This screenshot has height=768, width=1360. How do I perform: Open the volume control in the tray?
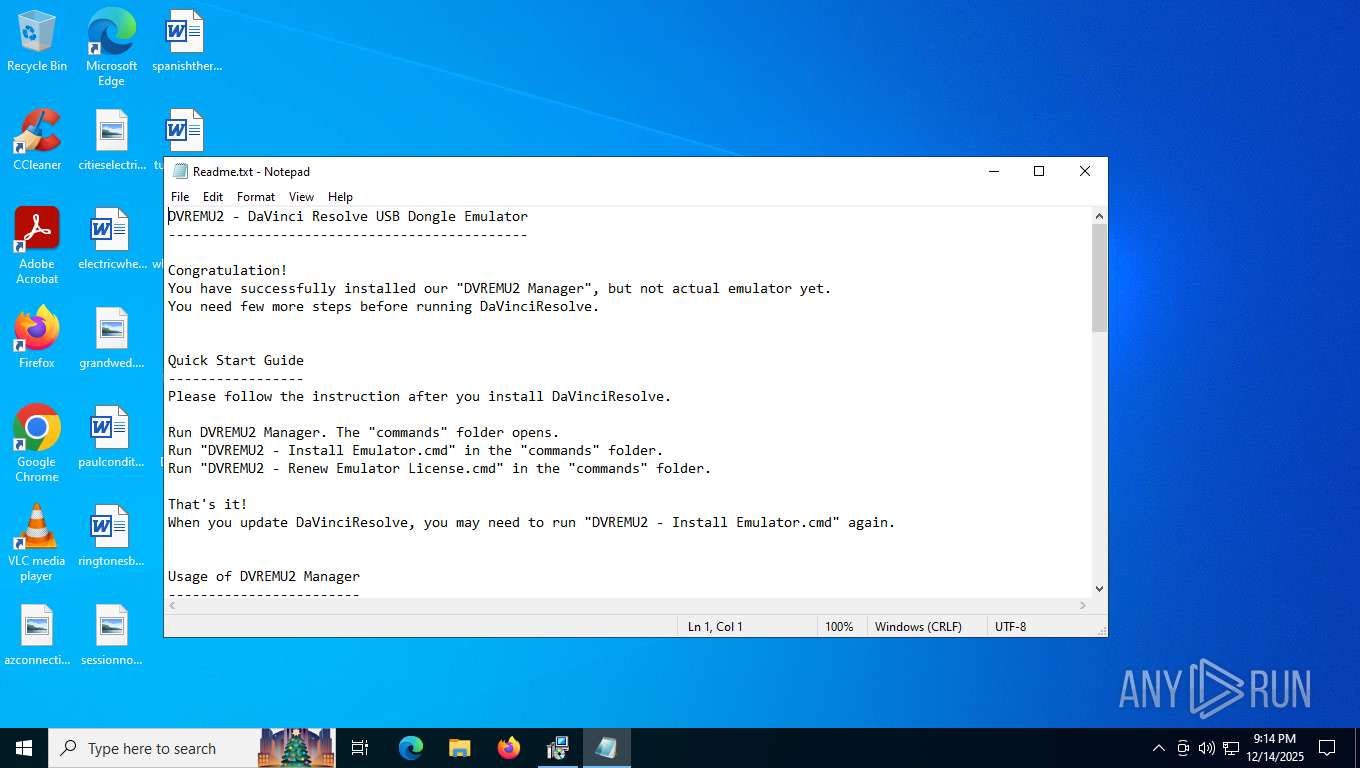tap(1207, 748)
